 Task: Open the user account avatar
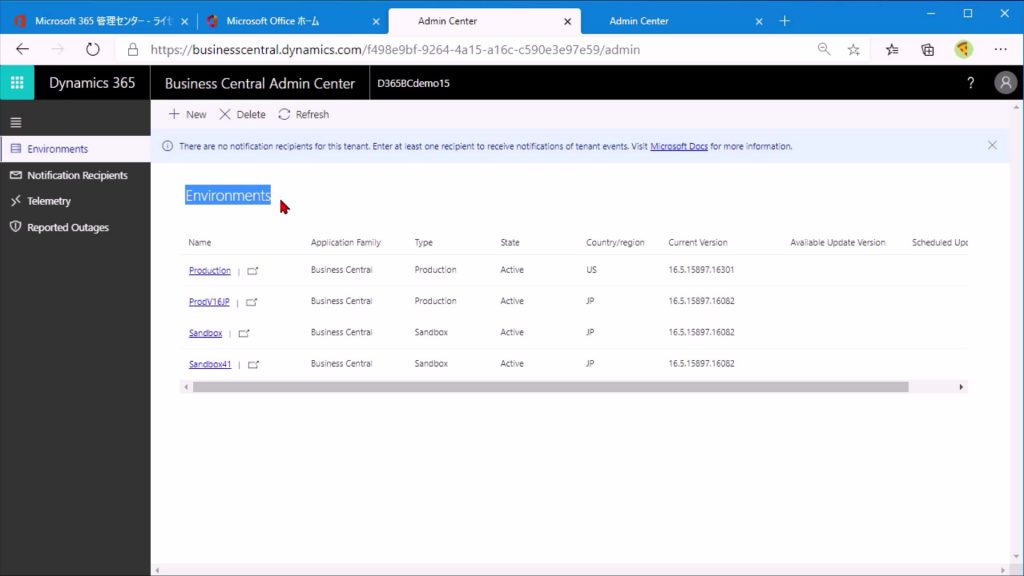[1006, 83]
